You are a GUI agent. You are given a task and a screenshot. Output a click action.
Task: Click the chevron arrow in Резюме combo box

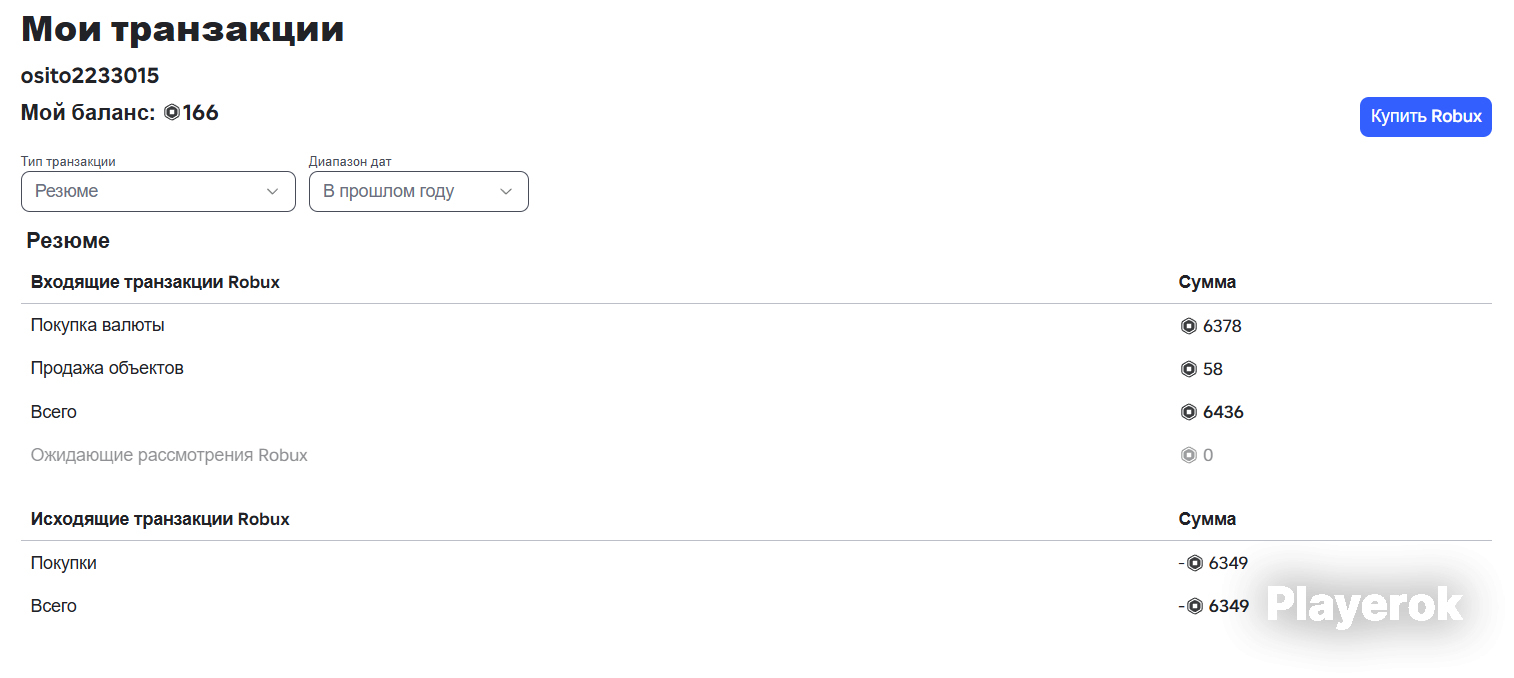tap(272, 192)
